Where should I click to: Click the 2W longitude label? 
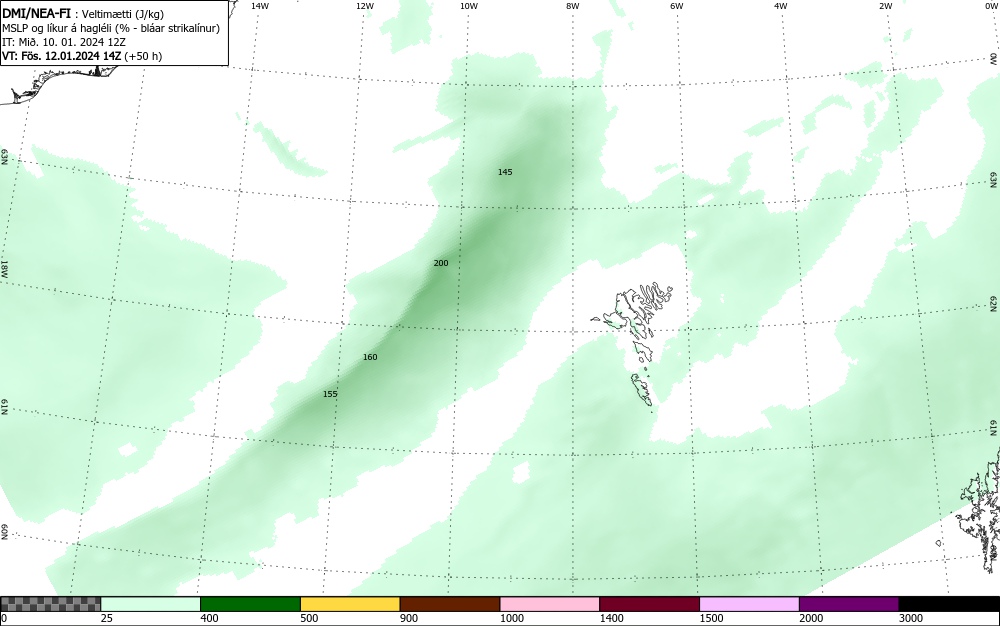coord(885,6)
